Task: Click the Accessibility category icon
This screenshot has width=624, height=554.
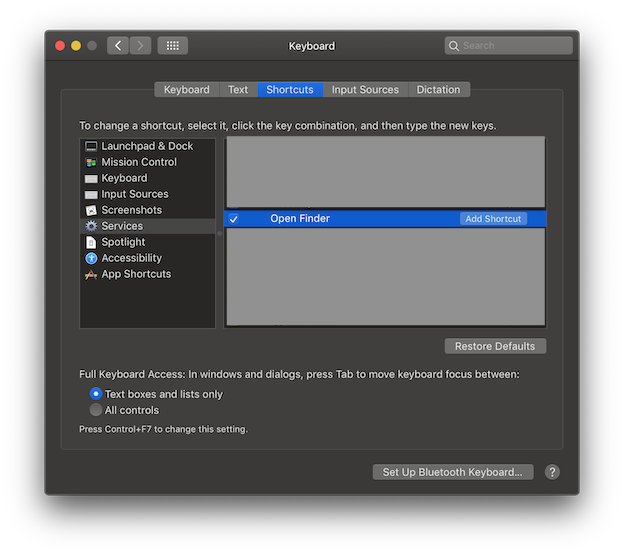Action: coord(91,258)
